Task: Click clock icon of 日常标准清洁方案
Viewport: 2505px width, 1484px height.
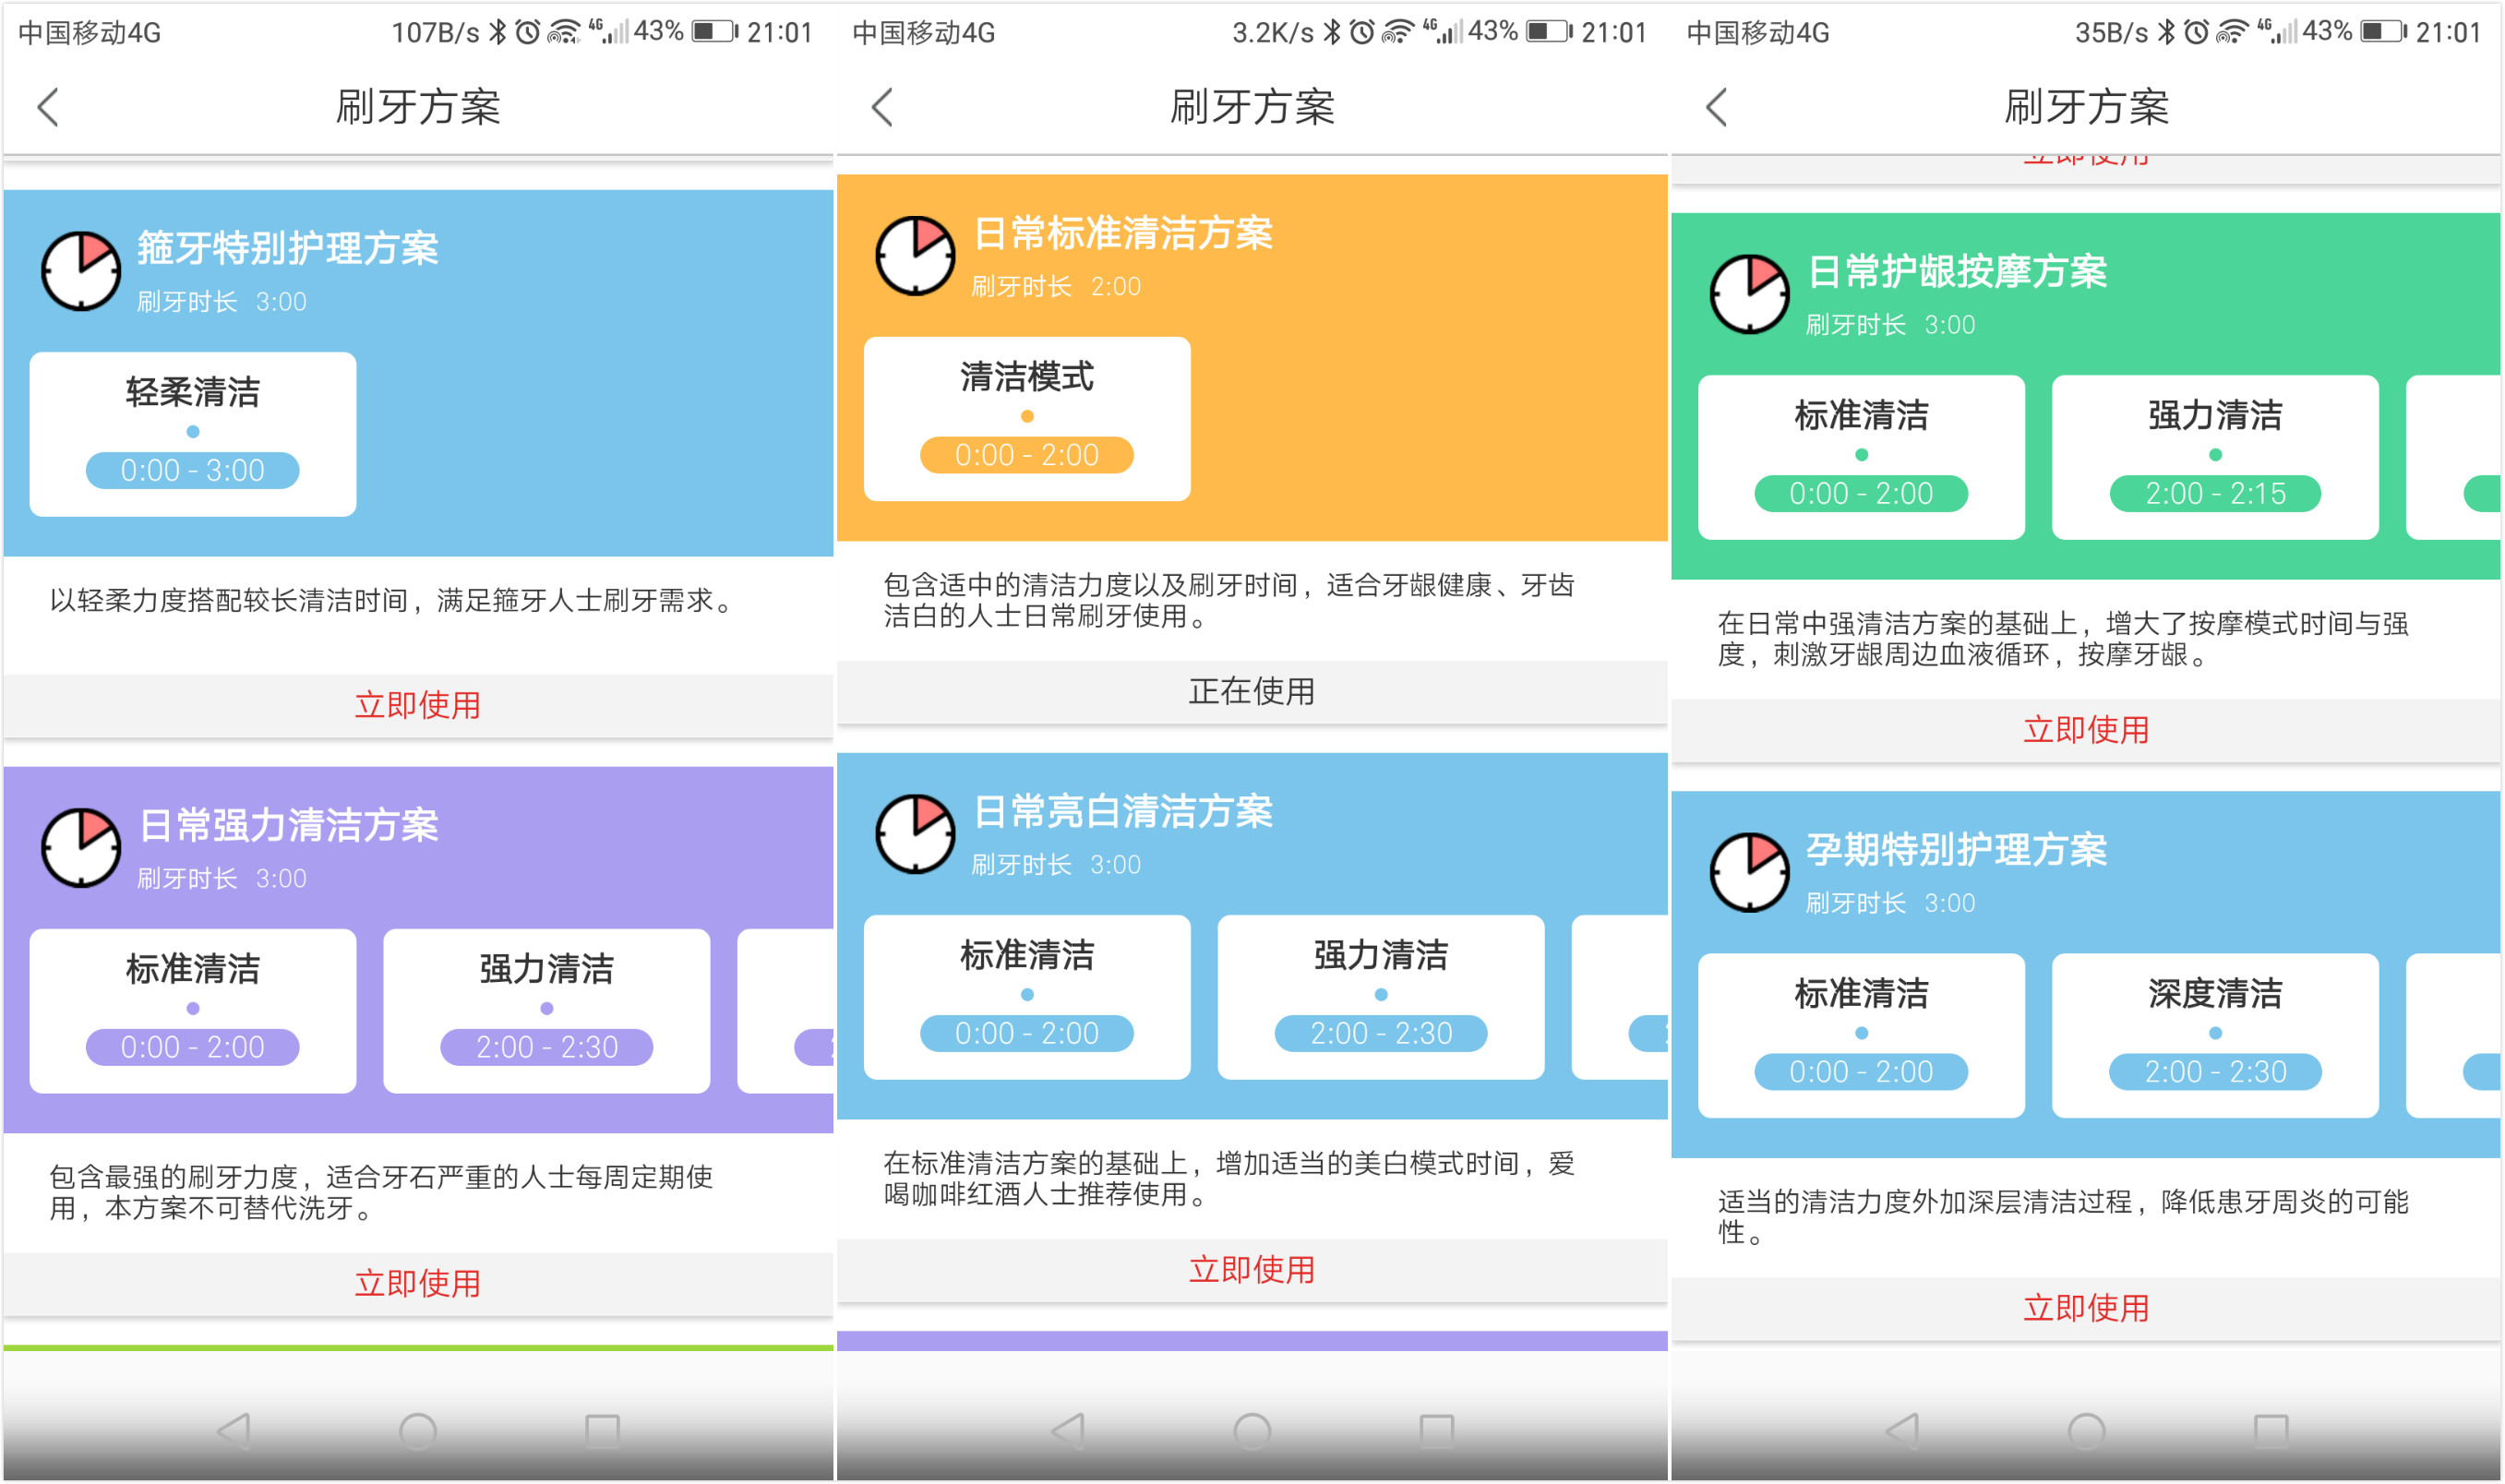Action: pos(915,256)
